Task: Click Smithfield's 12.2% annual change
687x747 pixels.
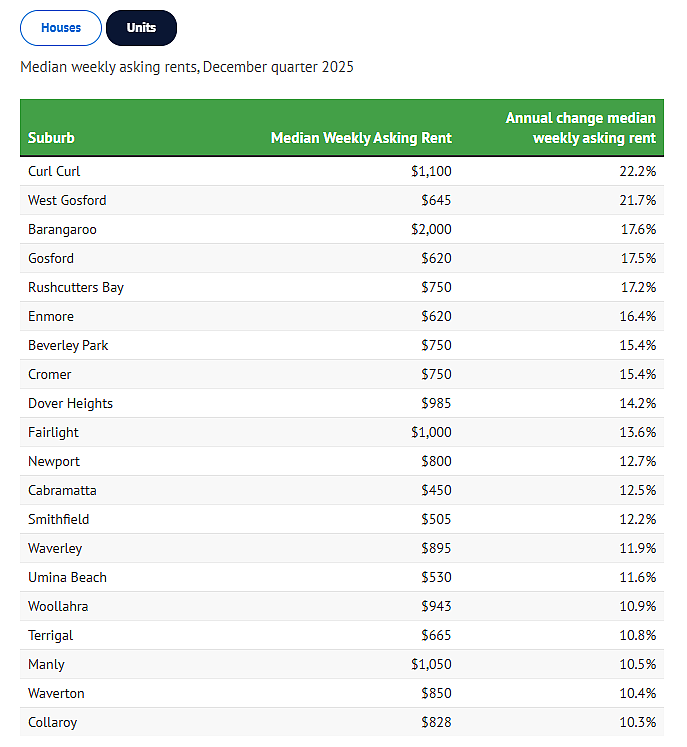Action: [637, 520]
